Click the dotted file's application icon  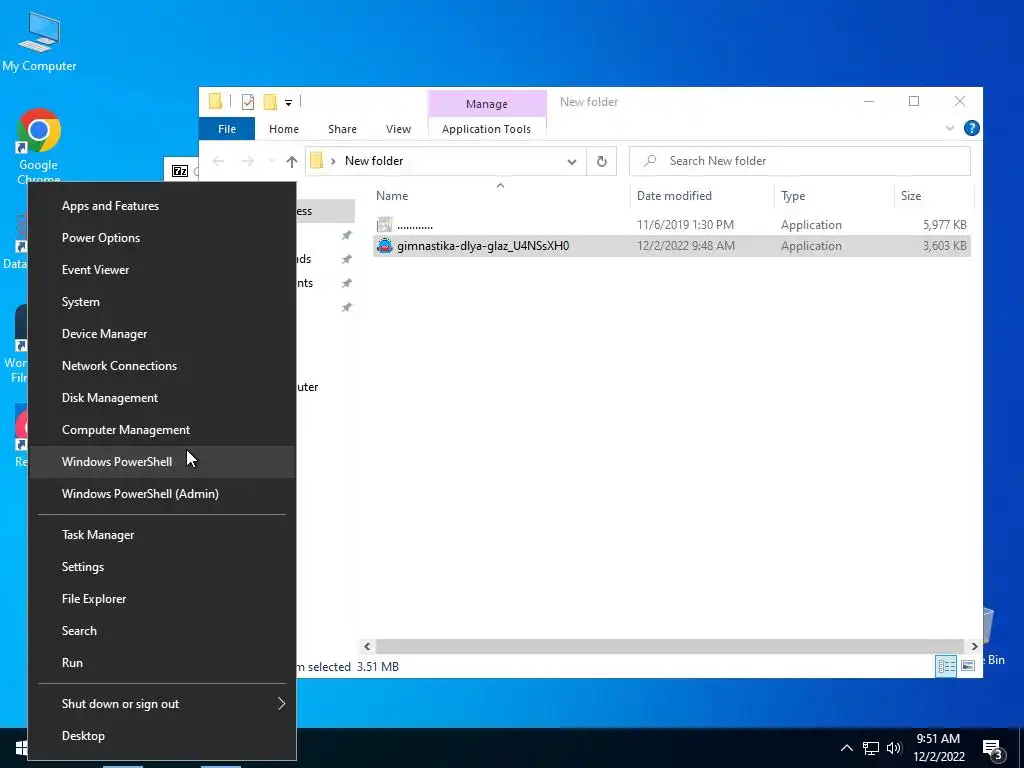(385, 225)
